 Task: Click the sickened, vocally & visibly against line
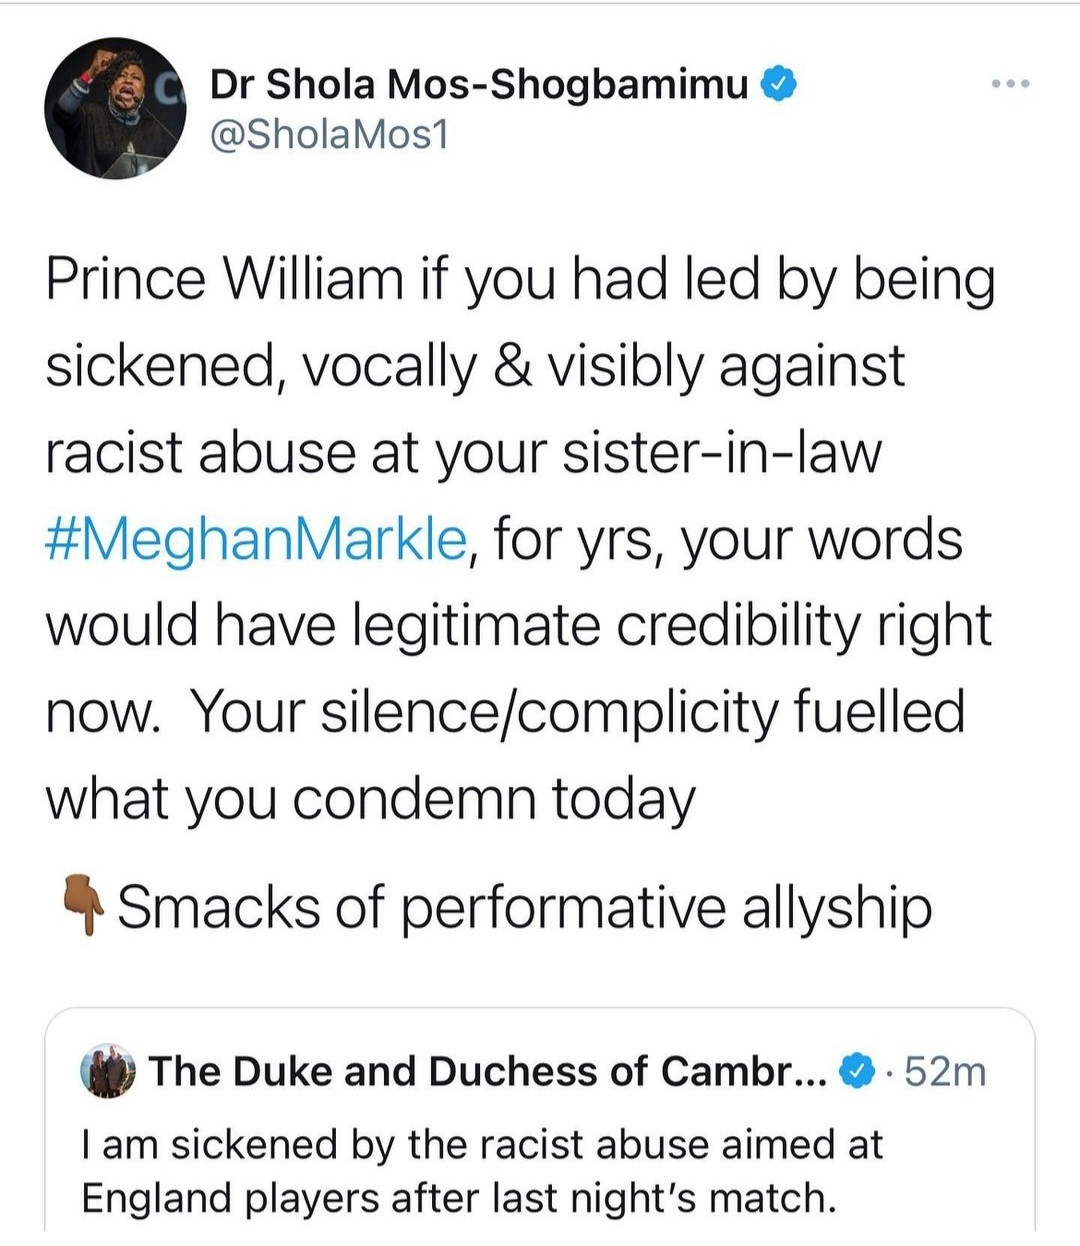tap(475, 366)
